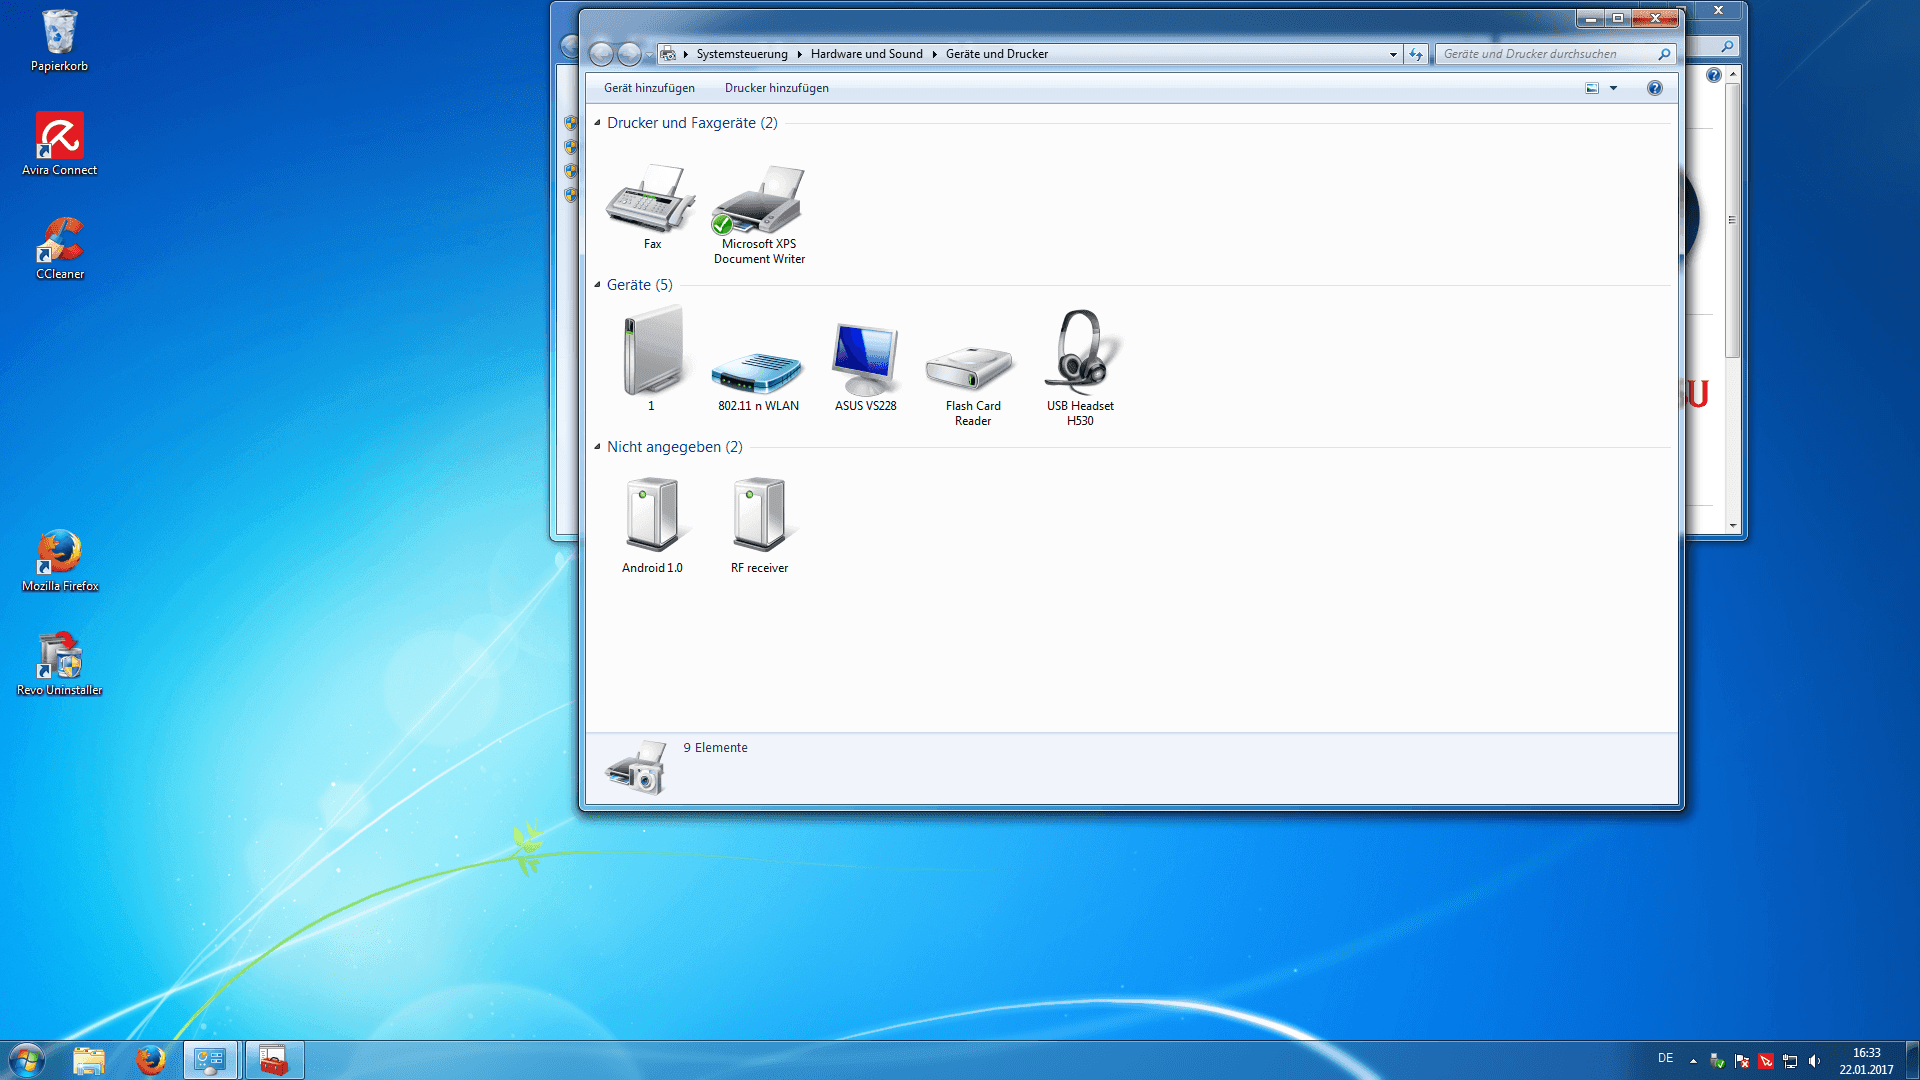Click Drucker hinzufügen
1920x1080 pixels.
coord(777,88)
